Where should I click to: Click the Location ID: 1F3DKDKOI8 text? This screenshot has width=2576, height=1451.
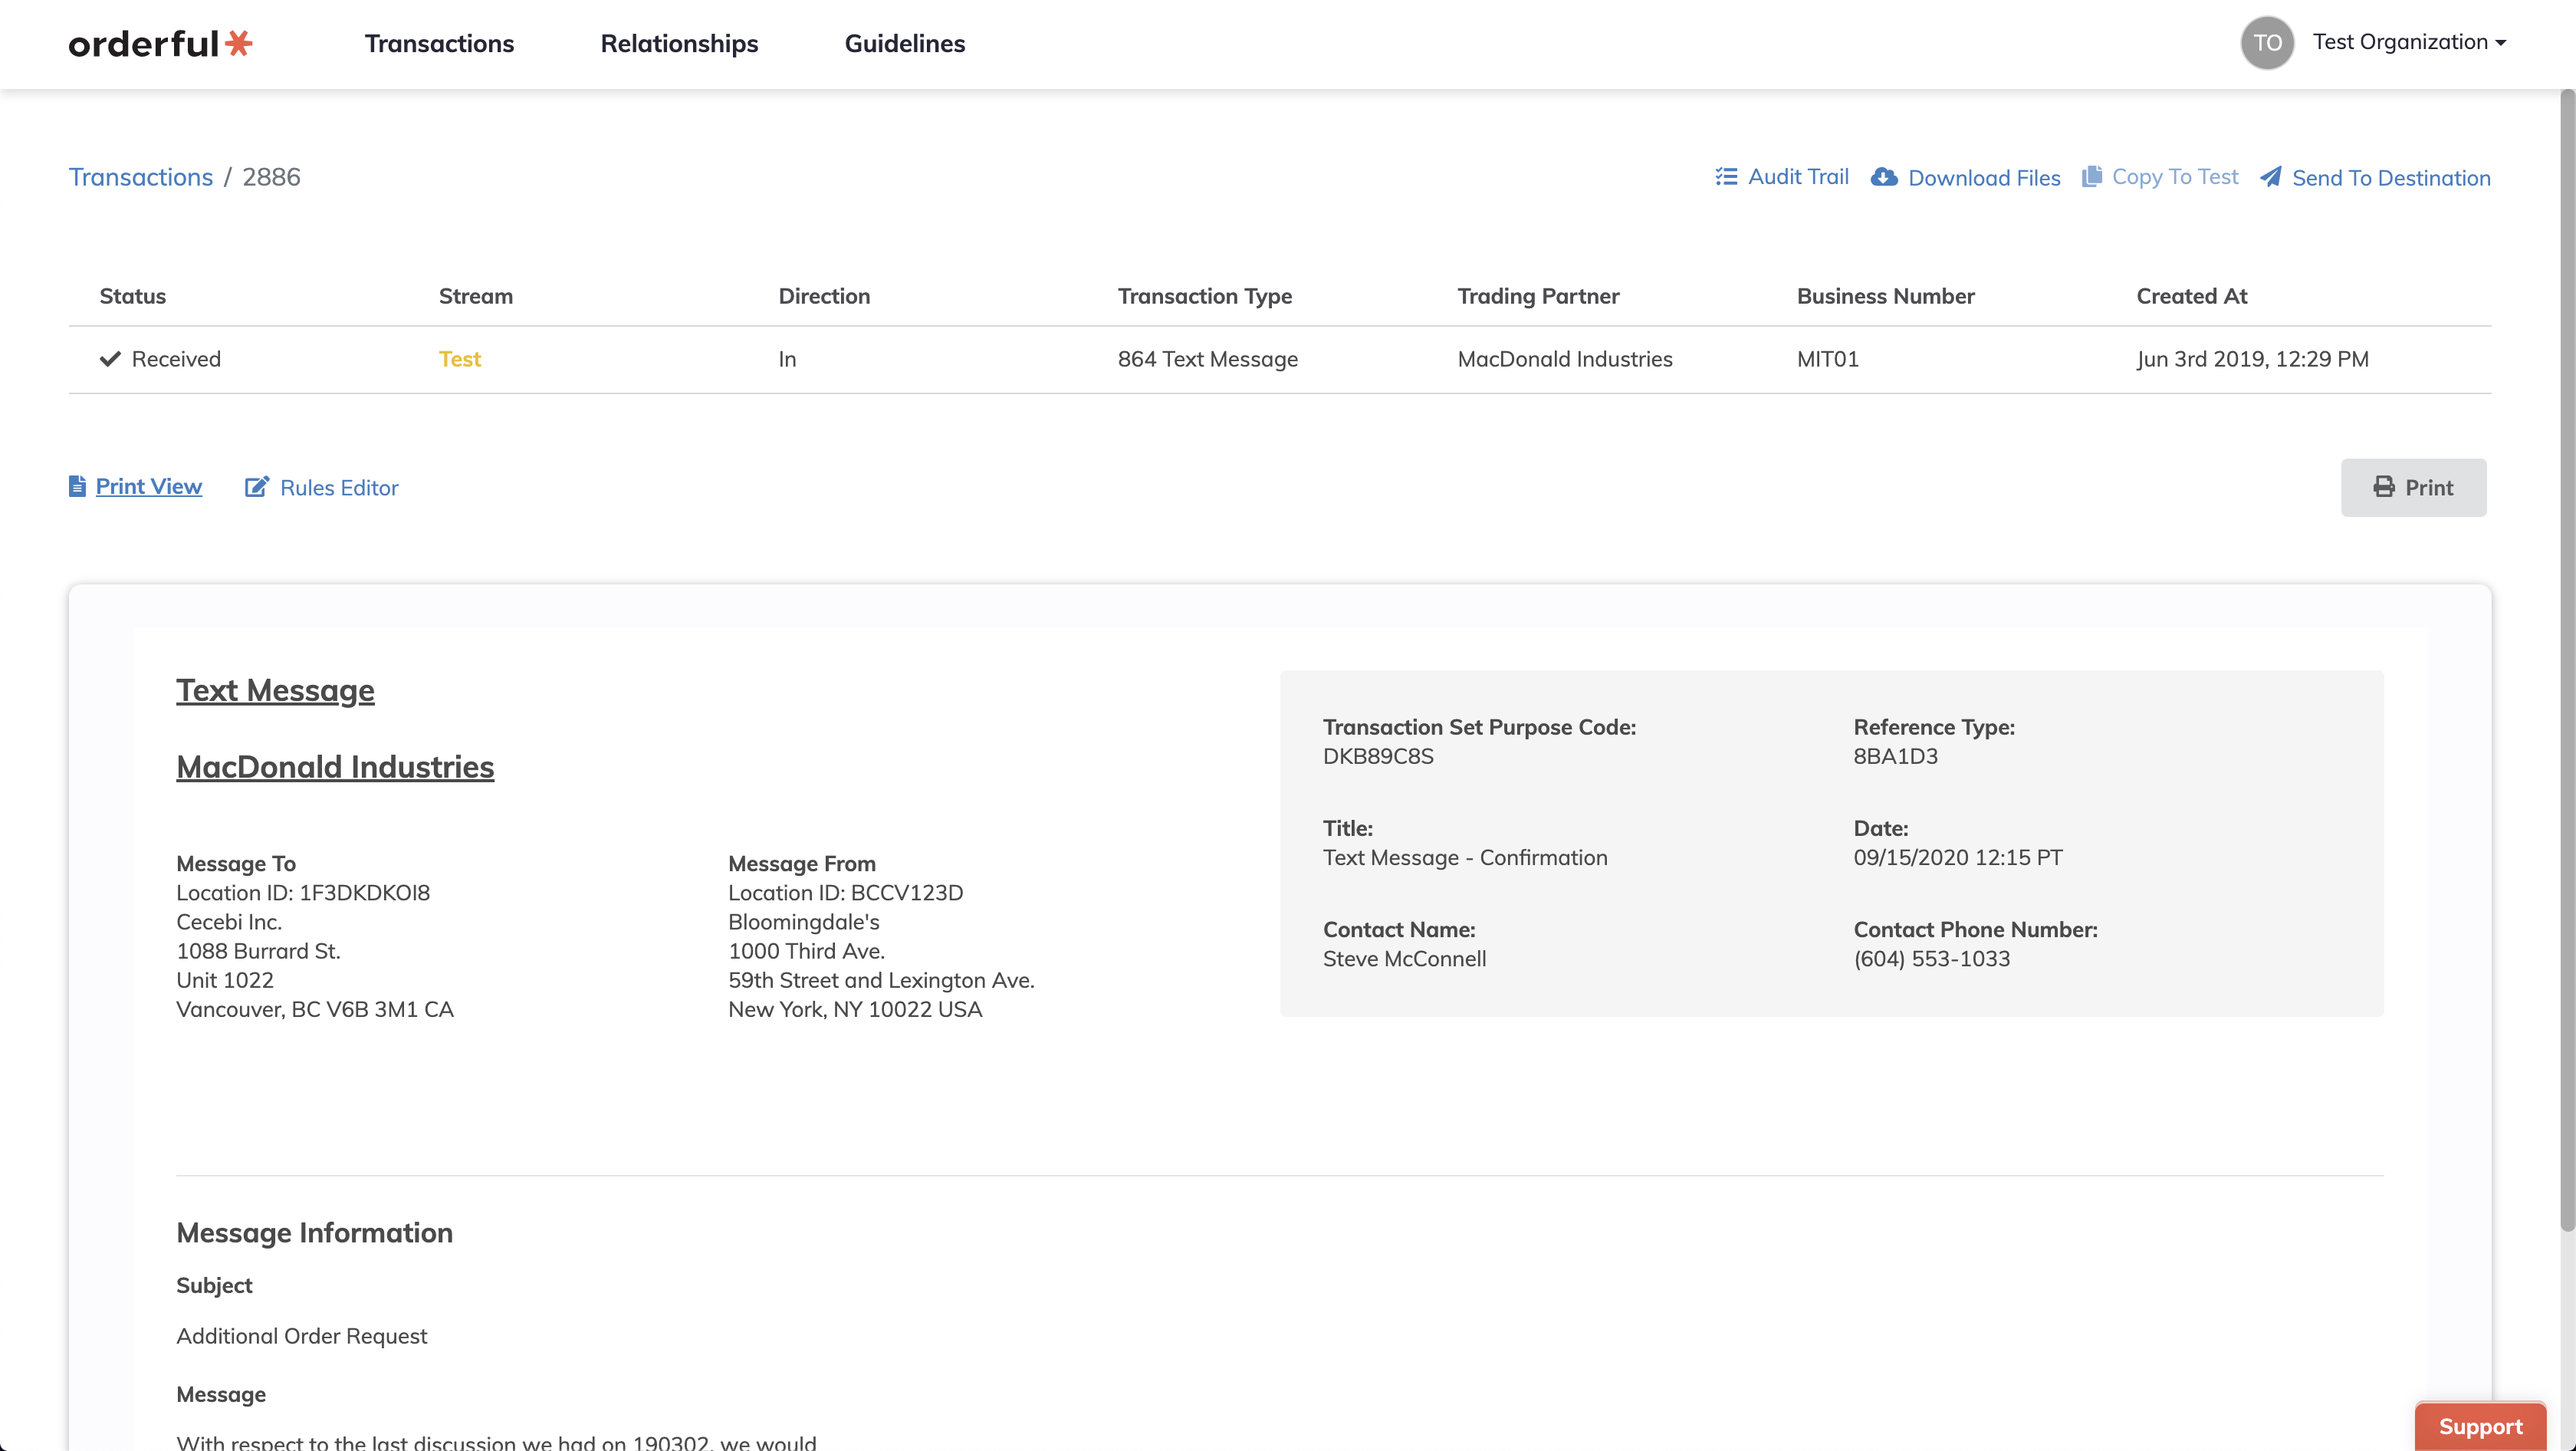pyautogui.click(x=303, y=893)
